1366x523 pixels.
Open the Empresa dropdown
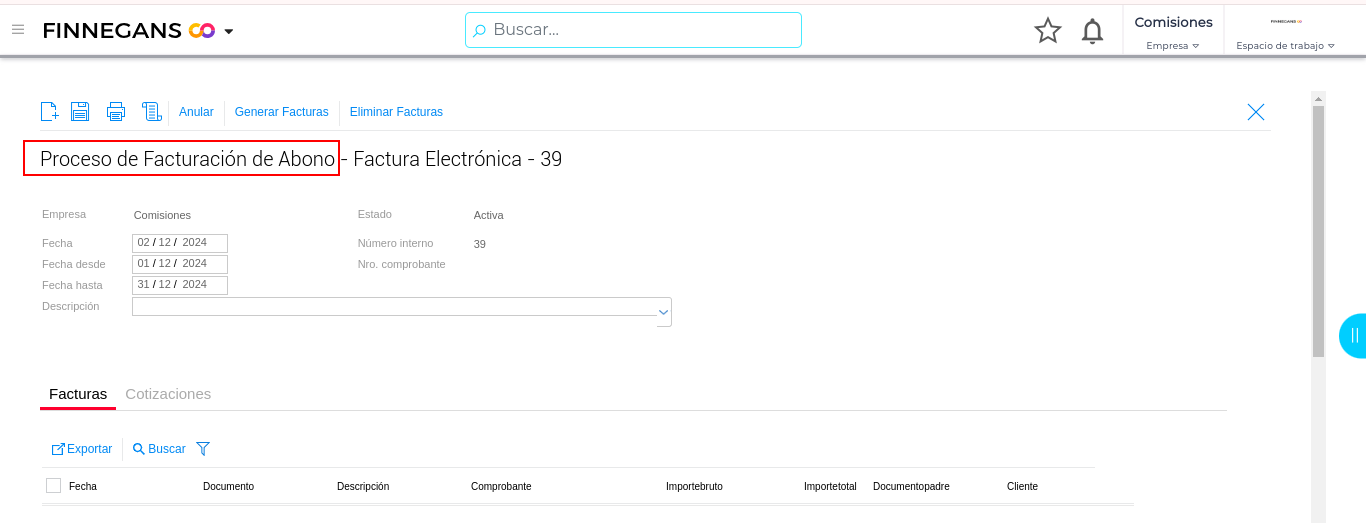[x=1173, y=45]
